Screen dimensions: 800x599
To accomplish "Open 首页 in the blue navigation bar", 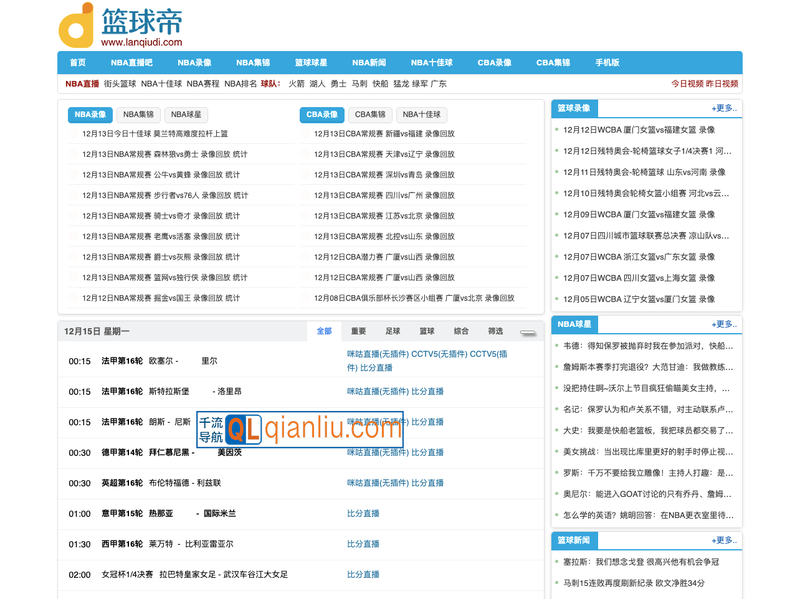I will pyautogui.click(x=78, y=62).
